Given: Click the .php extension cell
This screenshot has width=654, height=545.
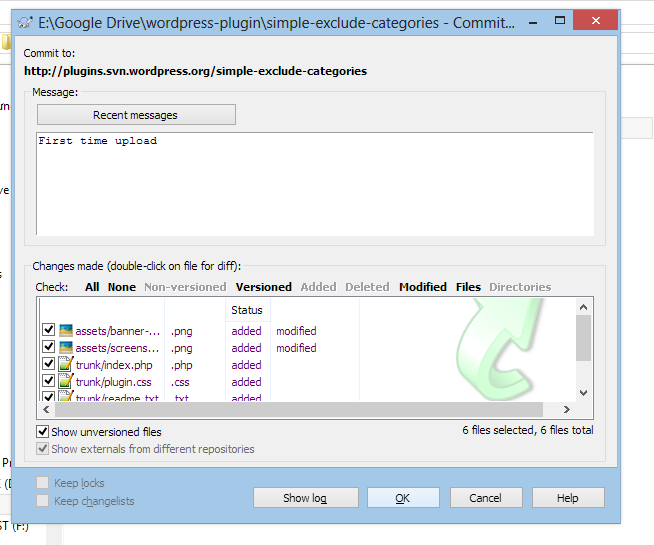Looking at the screenshot, I should point(181,365).
